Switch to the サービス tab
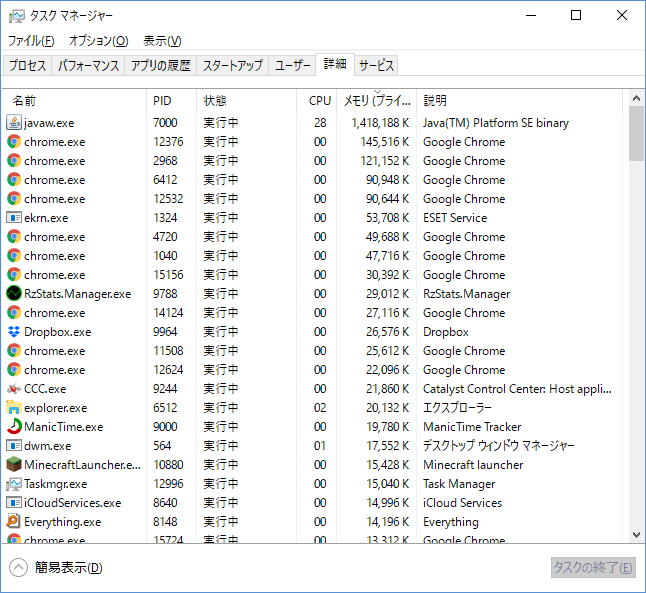 [x=376, y=65]
